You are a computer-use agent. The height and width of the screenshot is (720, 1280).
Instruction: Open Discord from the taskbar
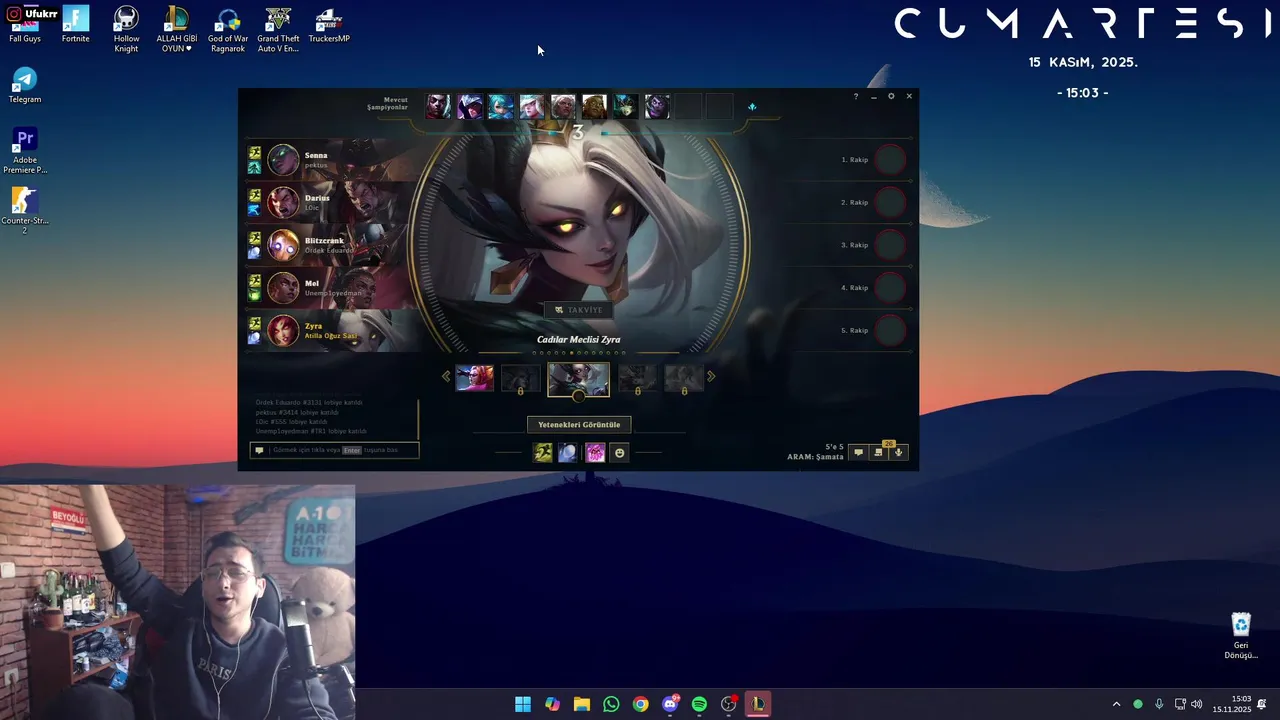pos(670,704)
